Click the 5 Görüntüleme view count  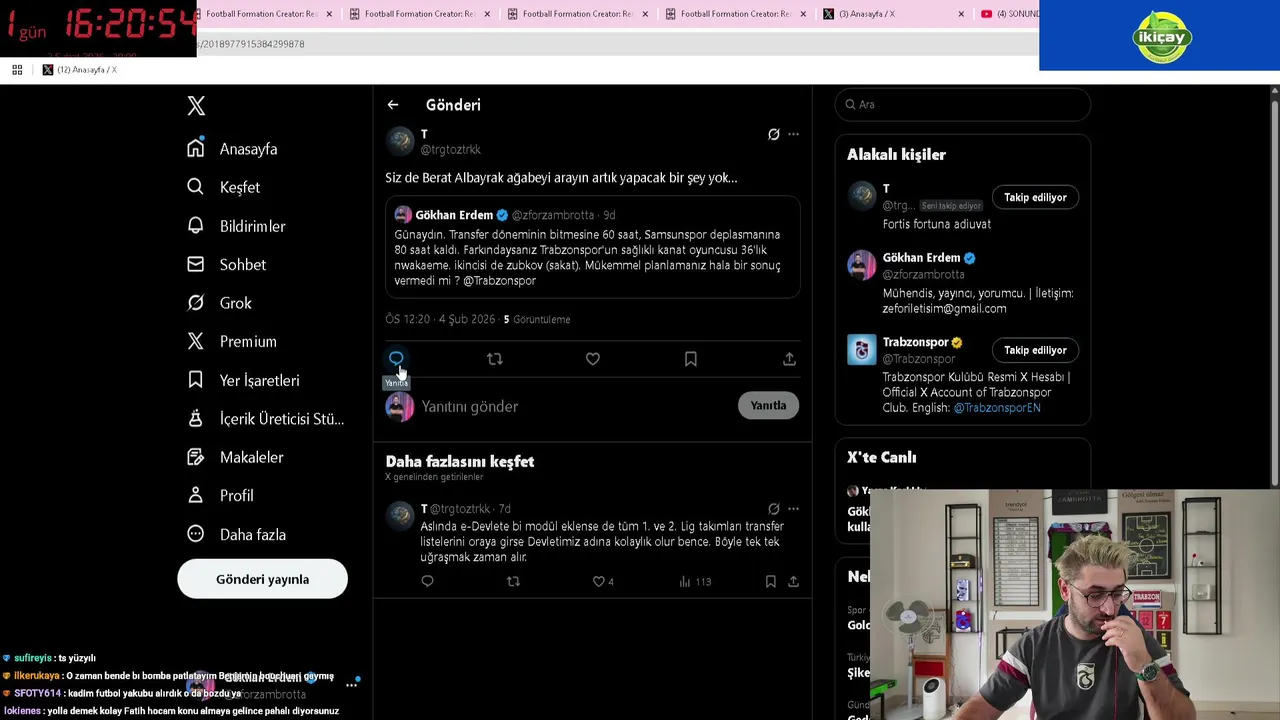(x=537, y=319)
